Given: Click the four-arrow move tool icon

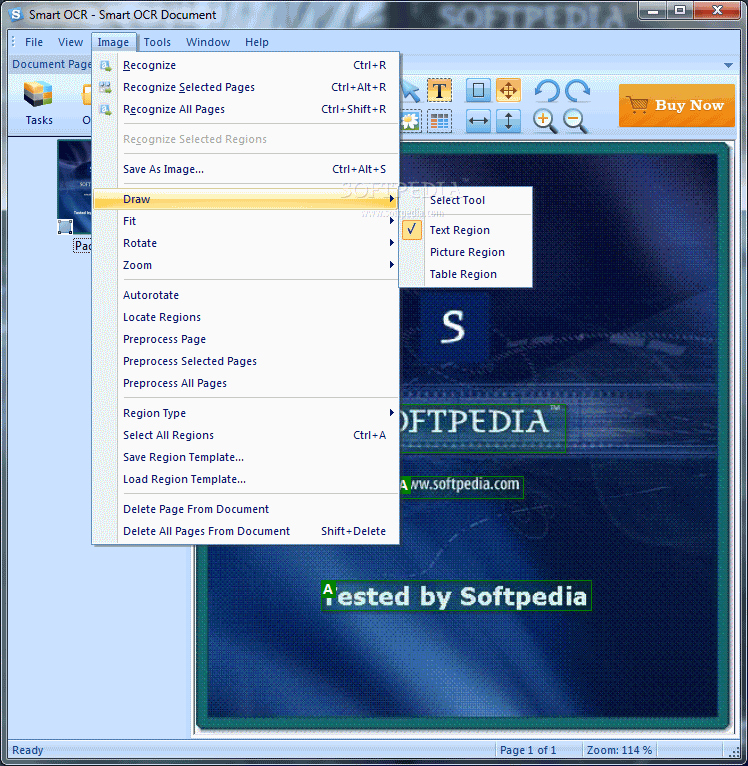Looking at the screenshot, I should pyautogui.click(x=509, y=90).
